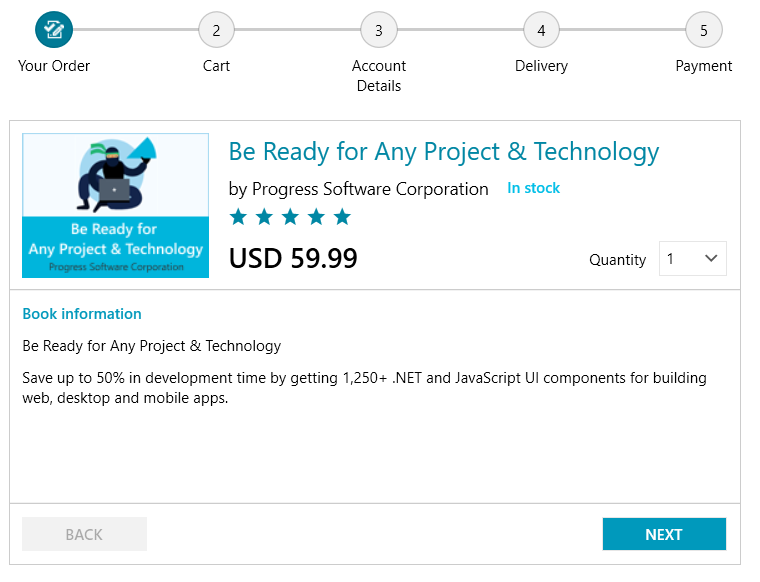Open the 'Be Ready for Any Project & Technology' title
The height and width of the screenshot is (582, 760).
(444, 152)
